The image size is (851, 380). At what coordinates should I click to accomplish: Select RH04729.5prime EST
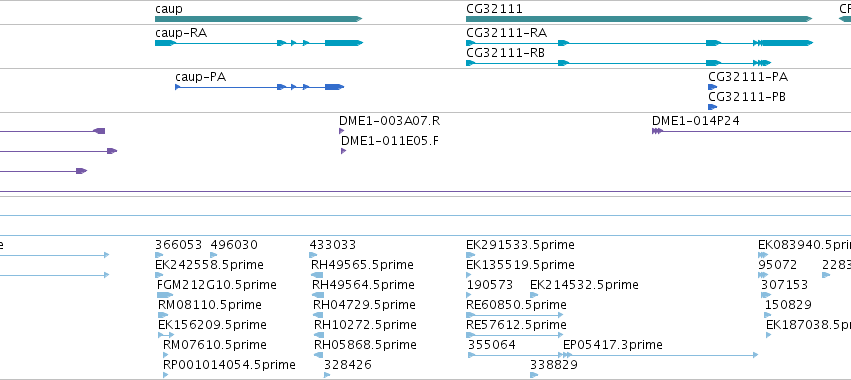tap(364, 305)
